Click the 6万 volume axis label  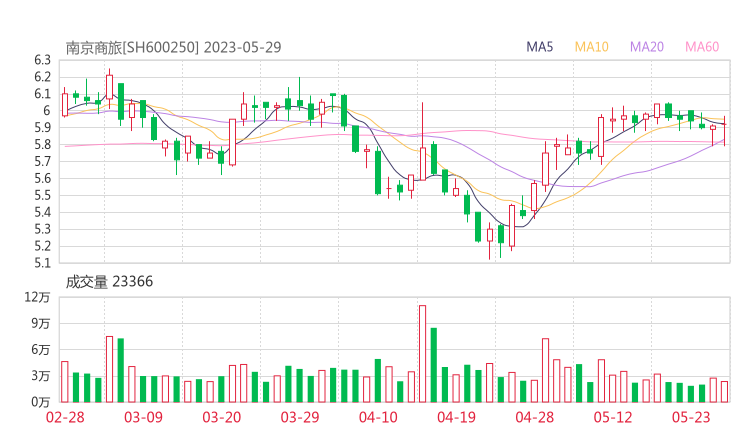pyautogui.click(x=41, y=350)
